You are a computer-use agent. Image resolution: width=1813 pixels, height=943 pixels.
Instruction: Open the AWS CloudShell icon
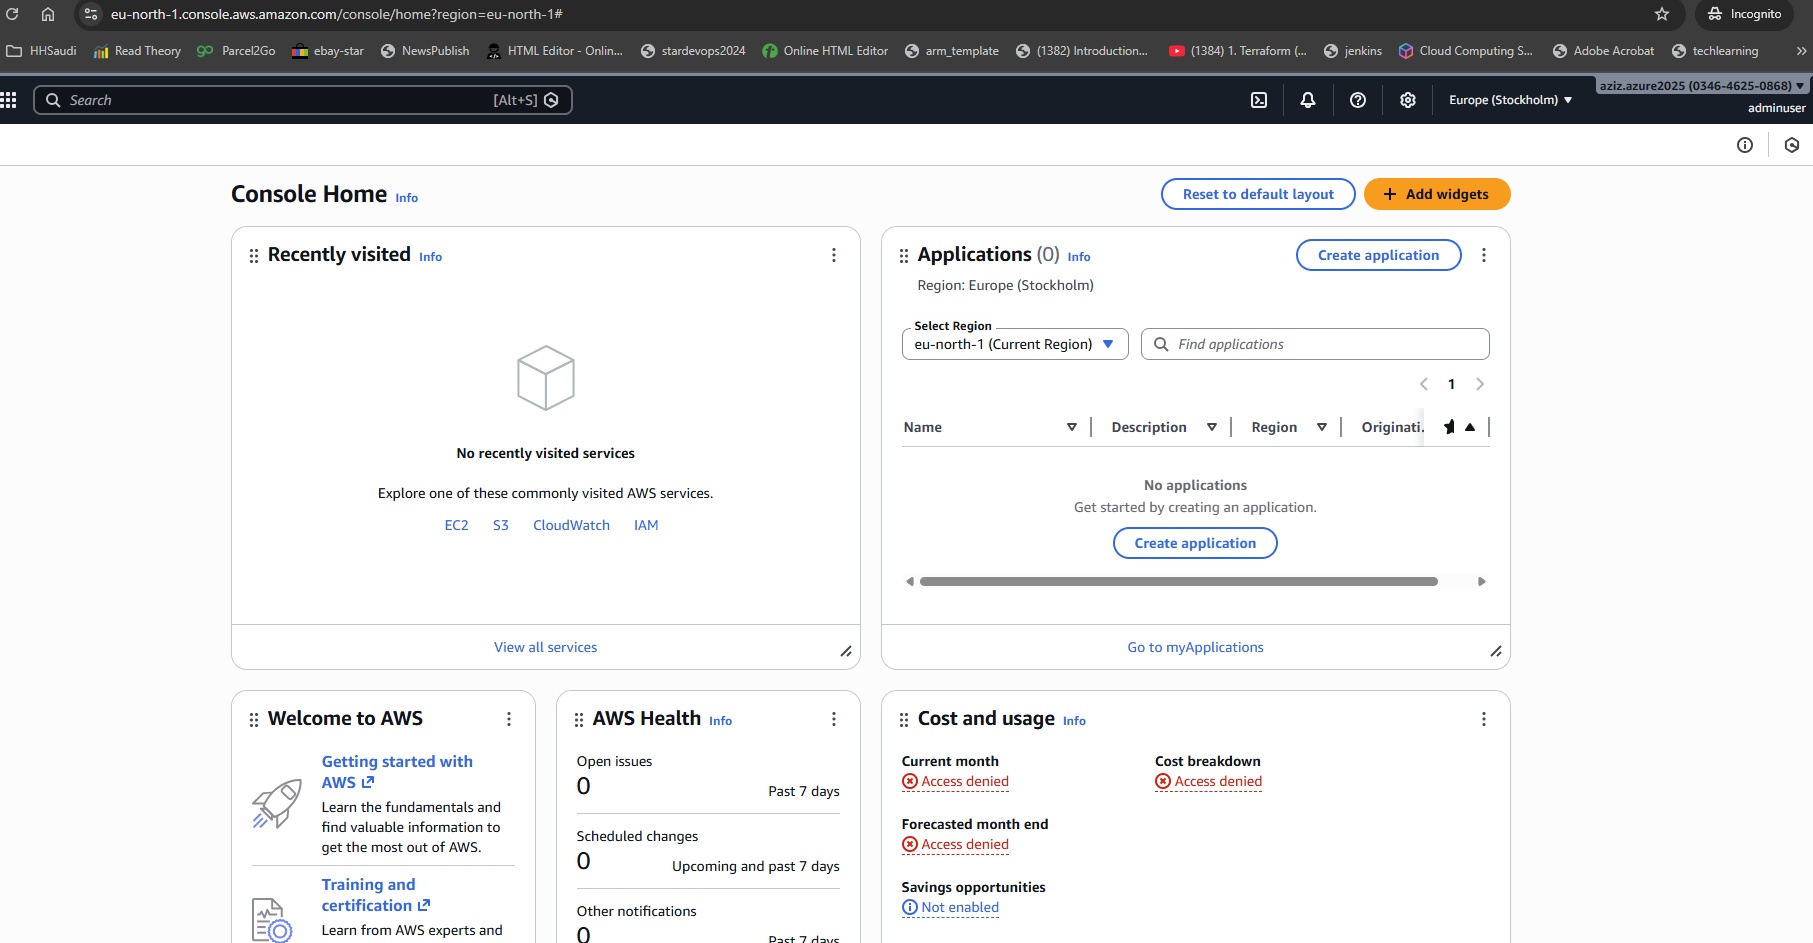coord(1259,100)
